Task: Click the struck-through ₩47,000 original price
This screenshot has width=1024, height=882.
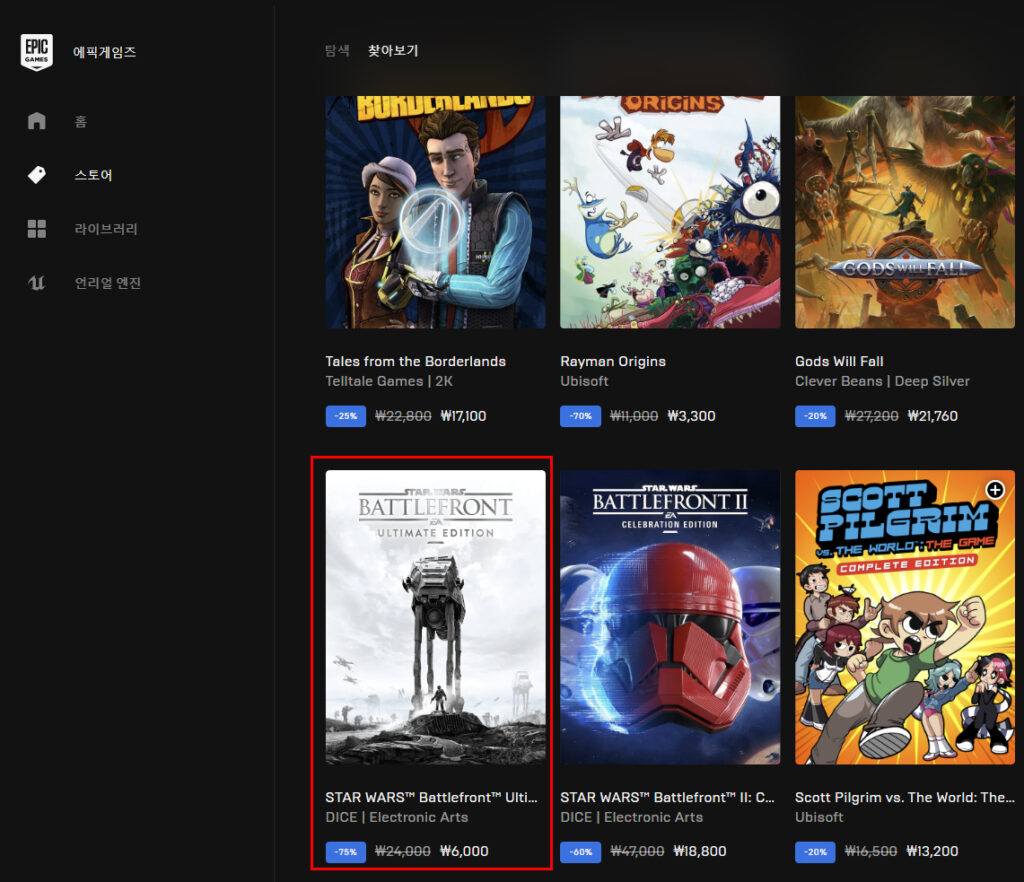Action: 637,851
